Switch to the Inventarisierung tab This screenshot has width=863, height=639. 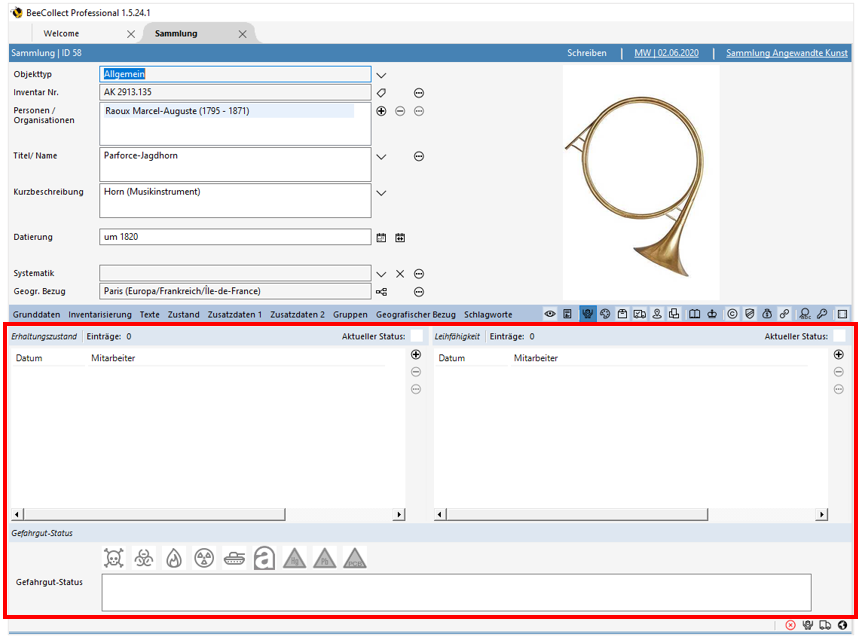(100, 314)
